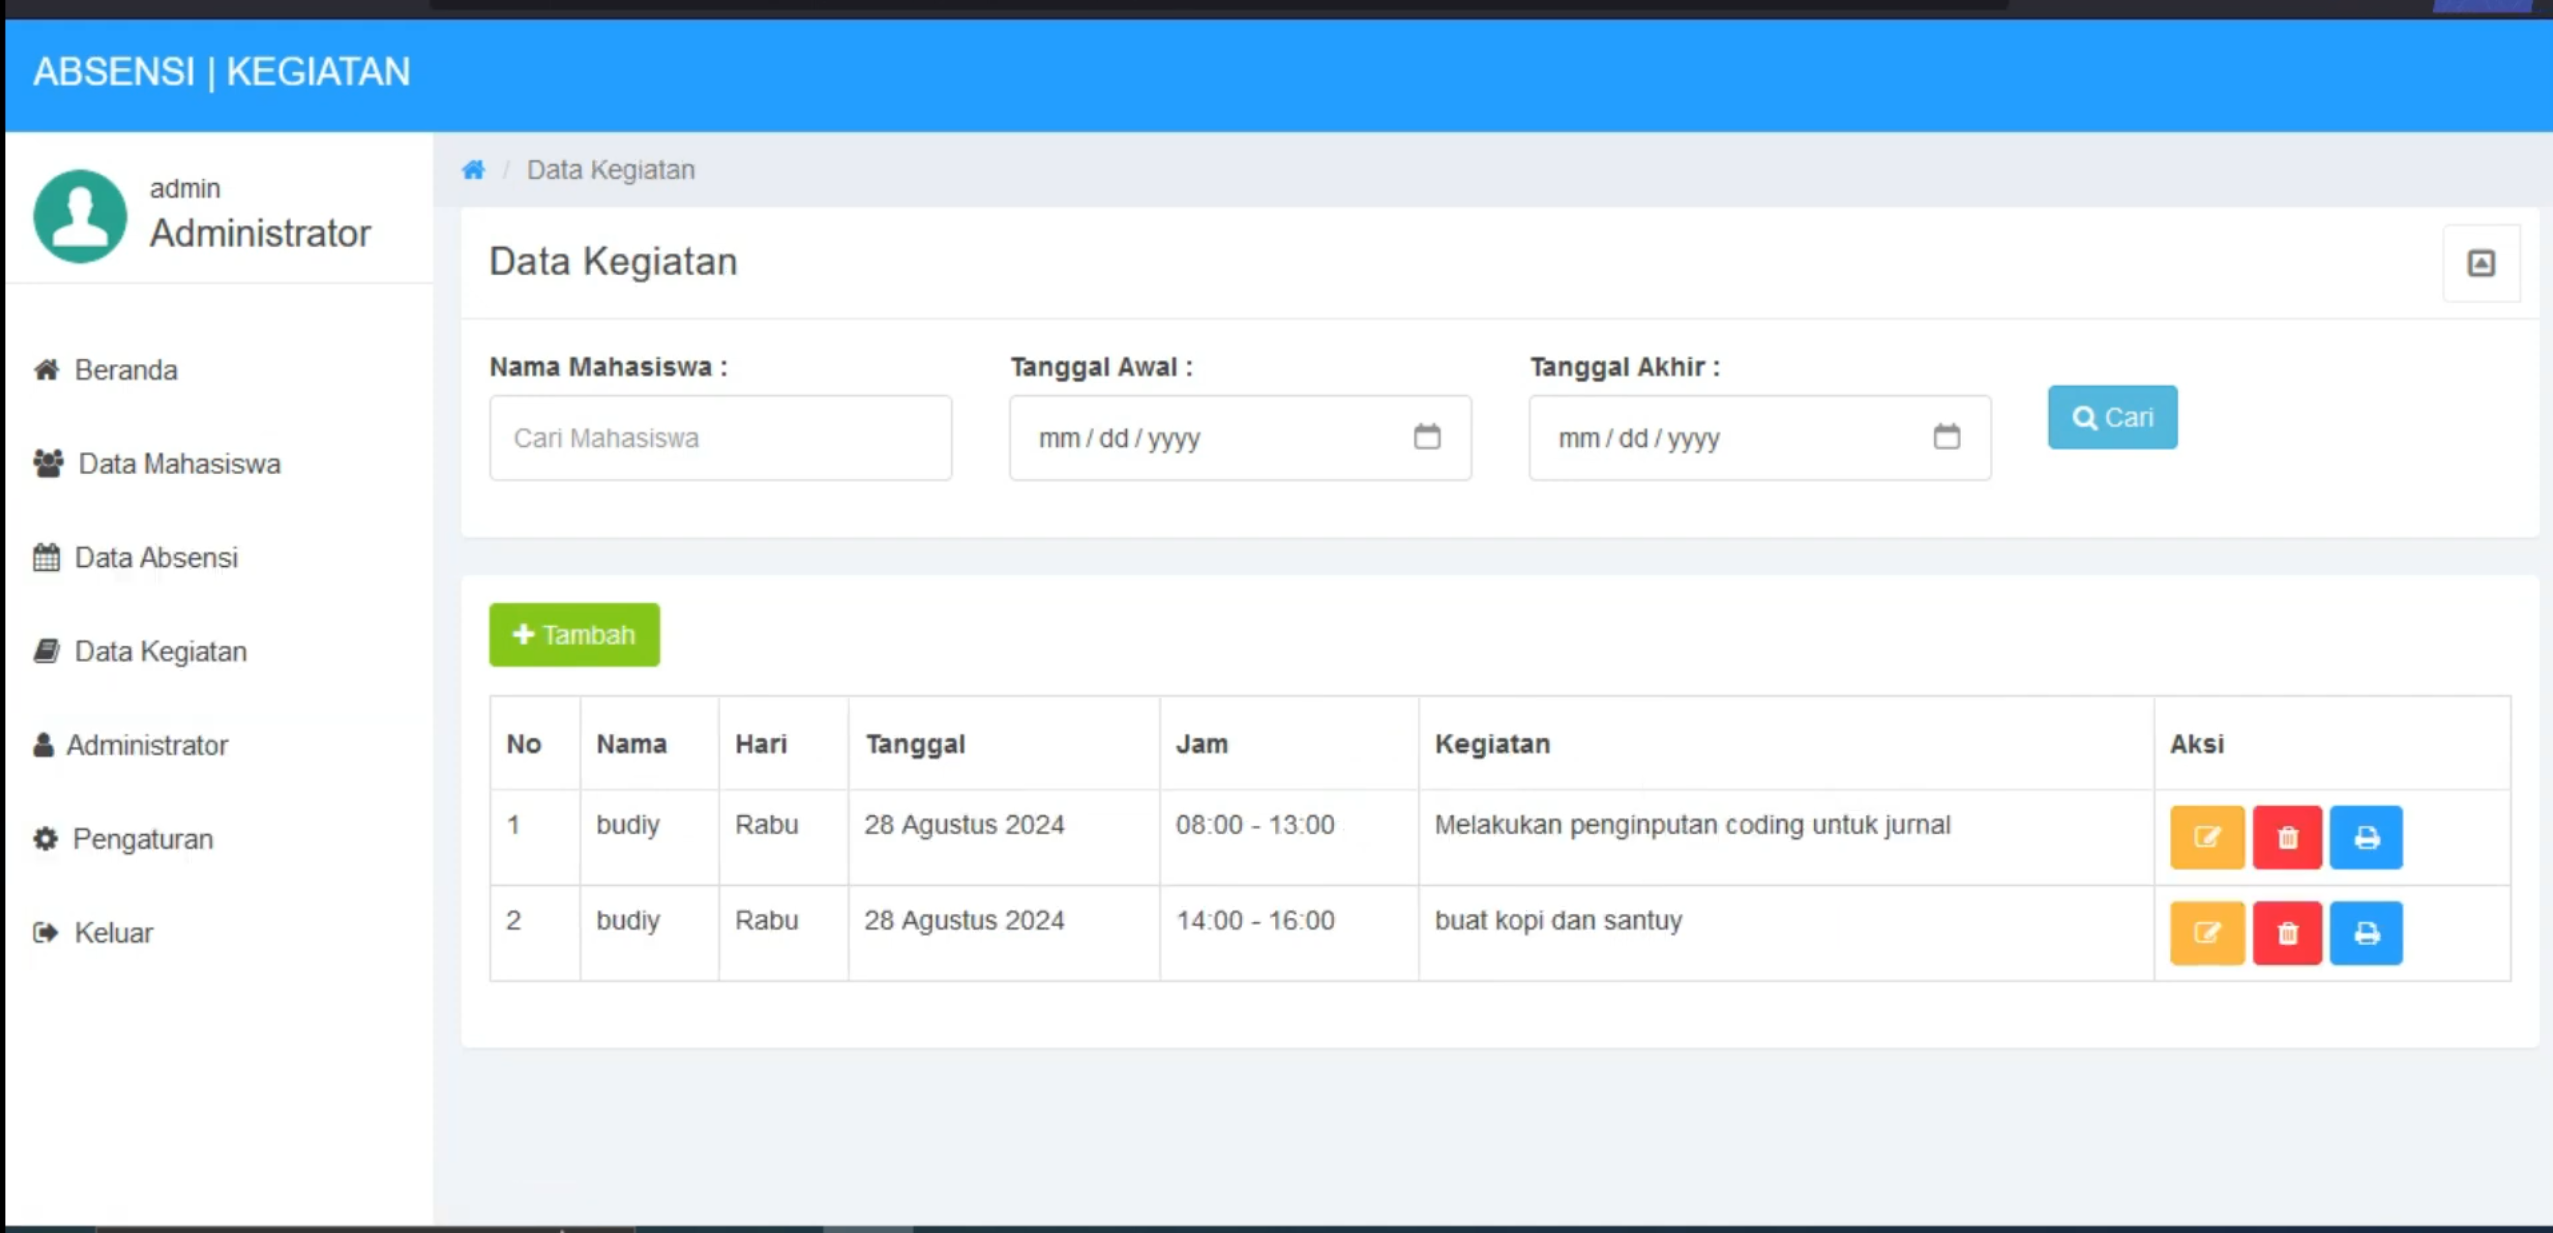This screenshot has width=2553, height=1233.
Task: Open the Tanggal Akhir calendar picker
Action: pyautogui.click(x=1946, y=437)
